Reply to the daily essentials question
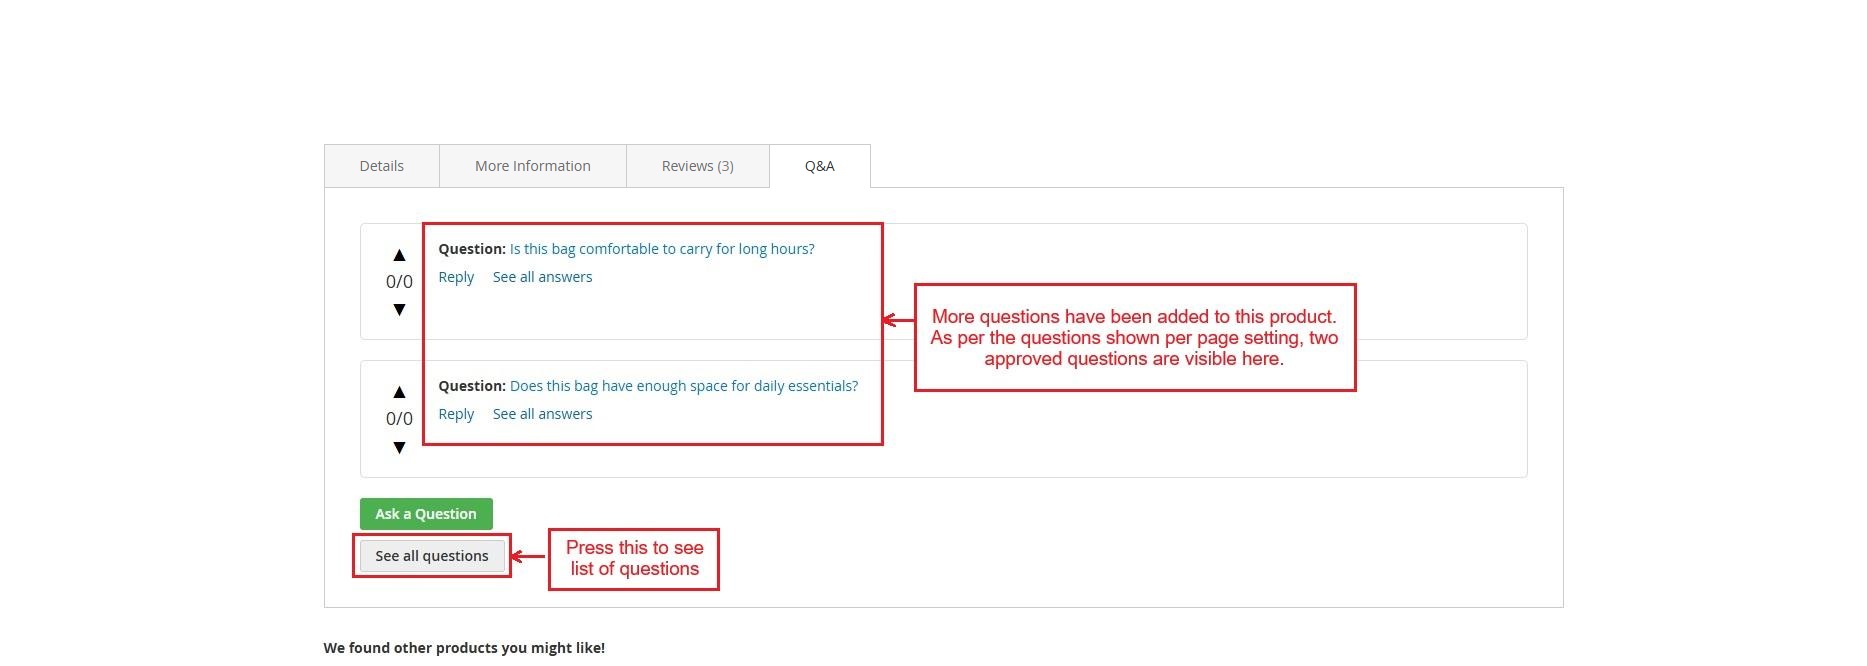Screen dimensions: 1867x666 [456, 414]
